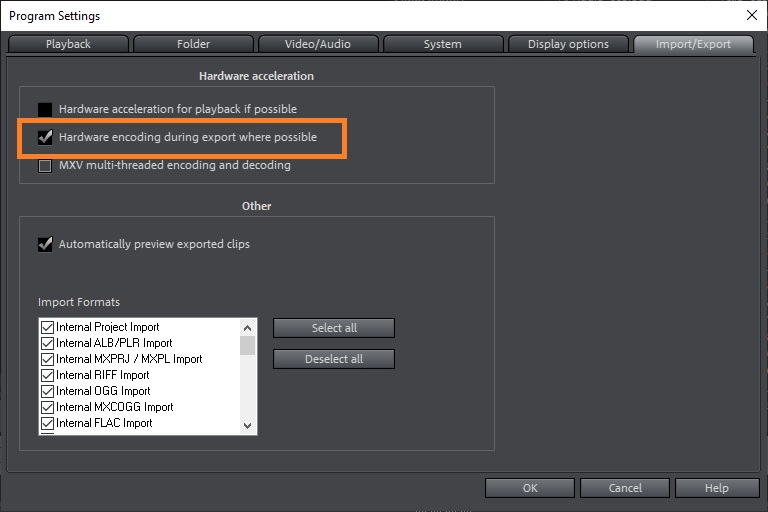Enable MXV multi-threaded encoding and decoding
Screen dimensions: 768x512
tap(45, 166)
